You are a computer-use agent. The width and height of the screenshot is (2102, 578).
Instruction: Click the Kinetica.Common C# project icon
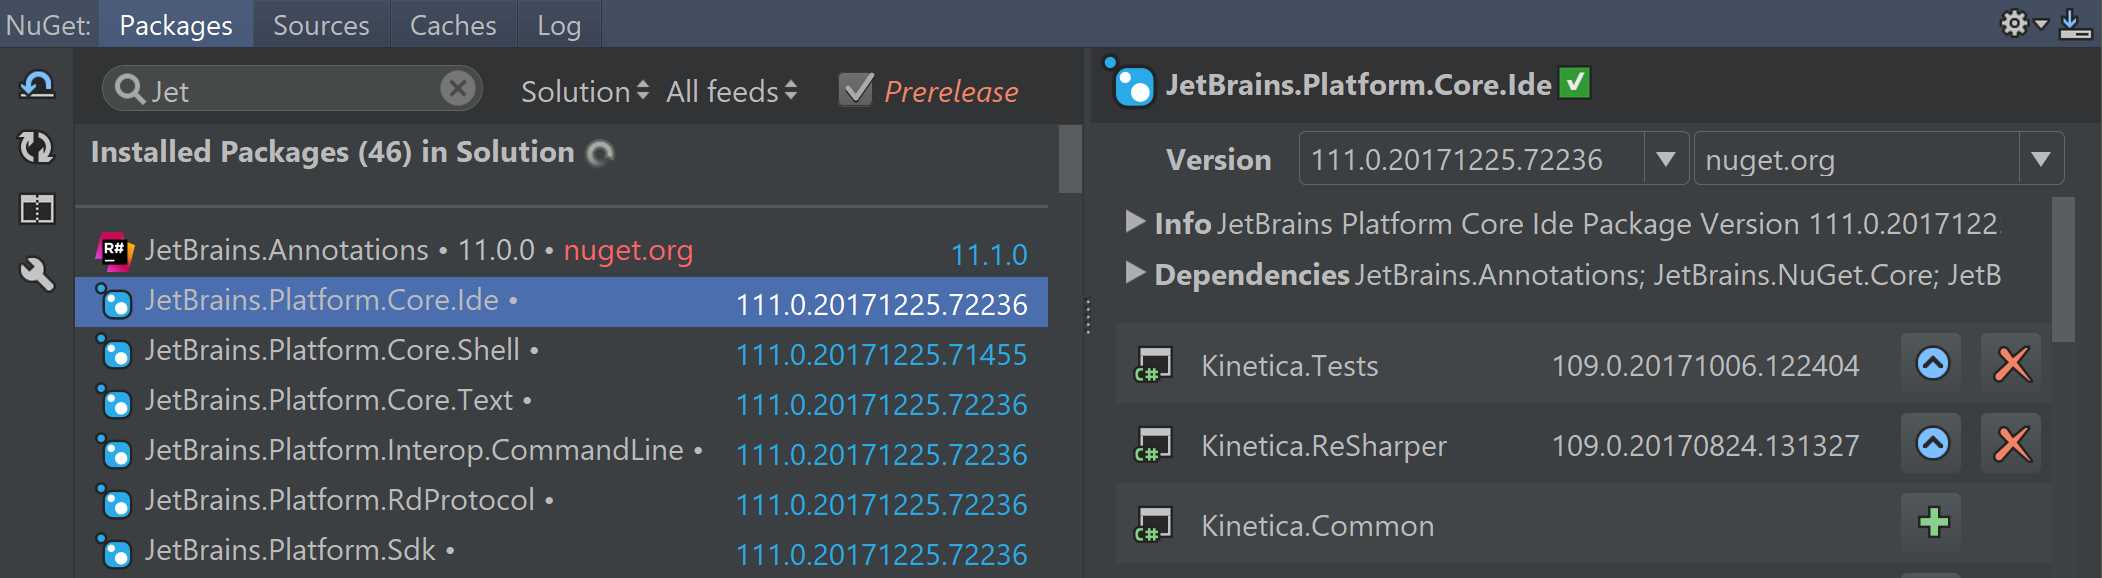[x=1153, y=525]
